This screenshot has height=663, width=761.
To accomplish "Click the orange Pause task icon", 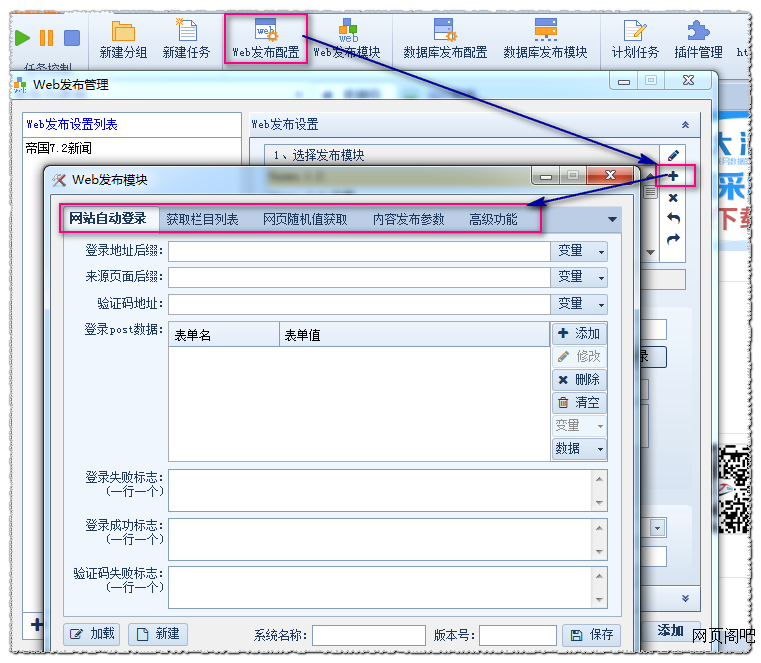I will [x=47, y=38].
